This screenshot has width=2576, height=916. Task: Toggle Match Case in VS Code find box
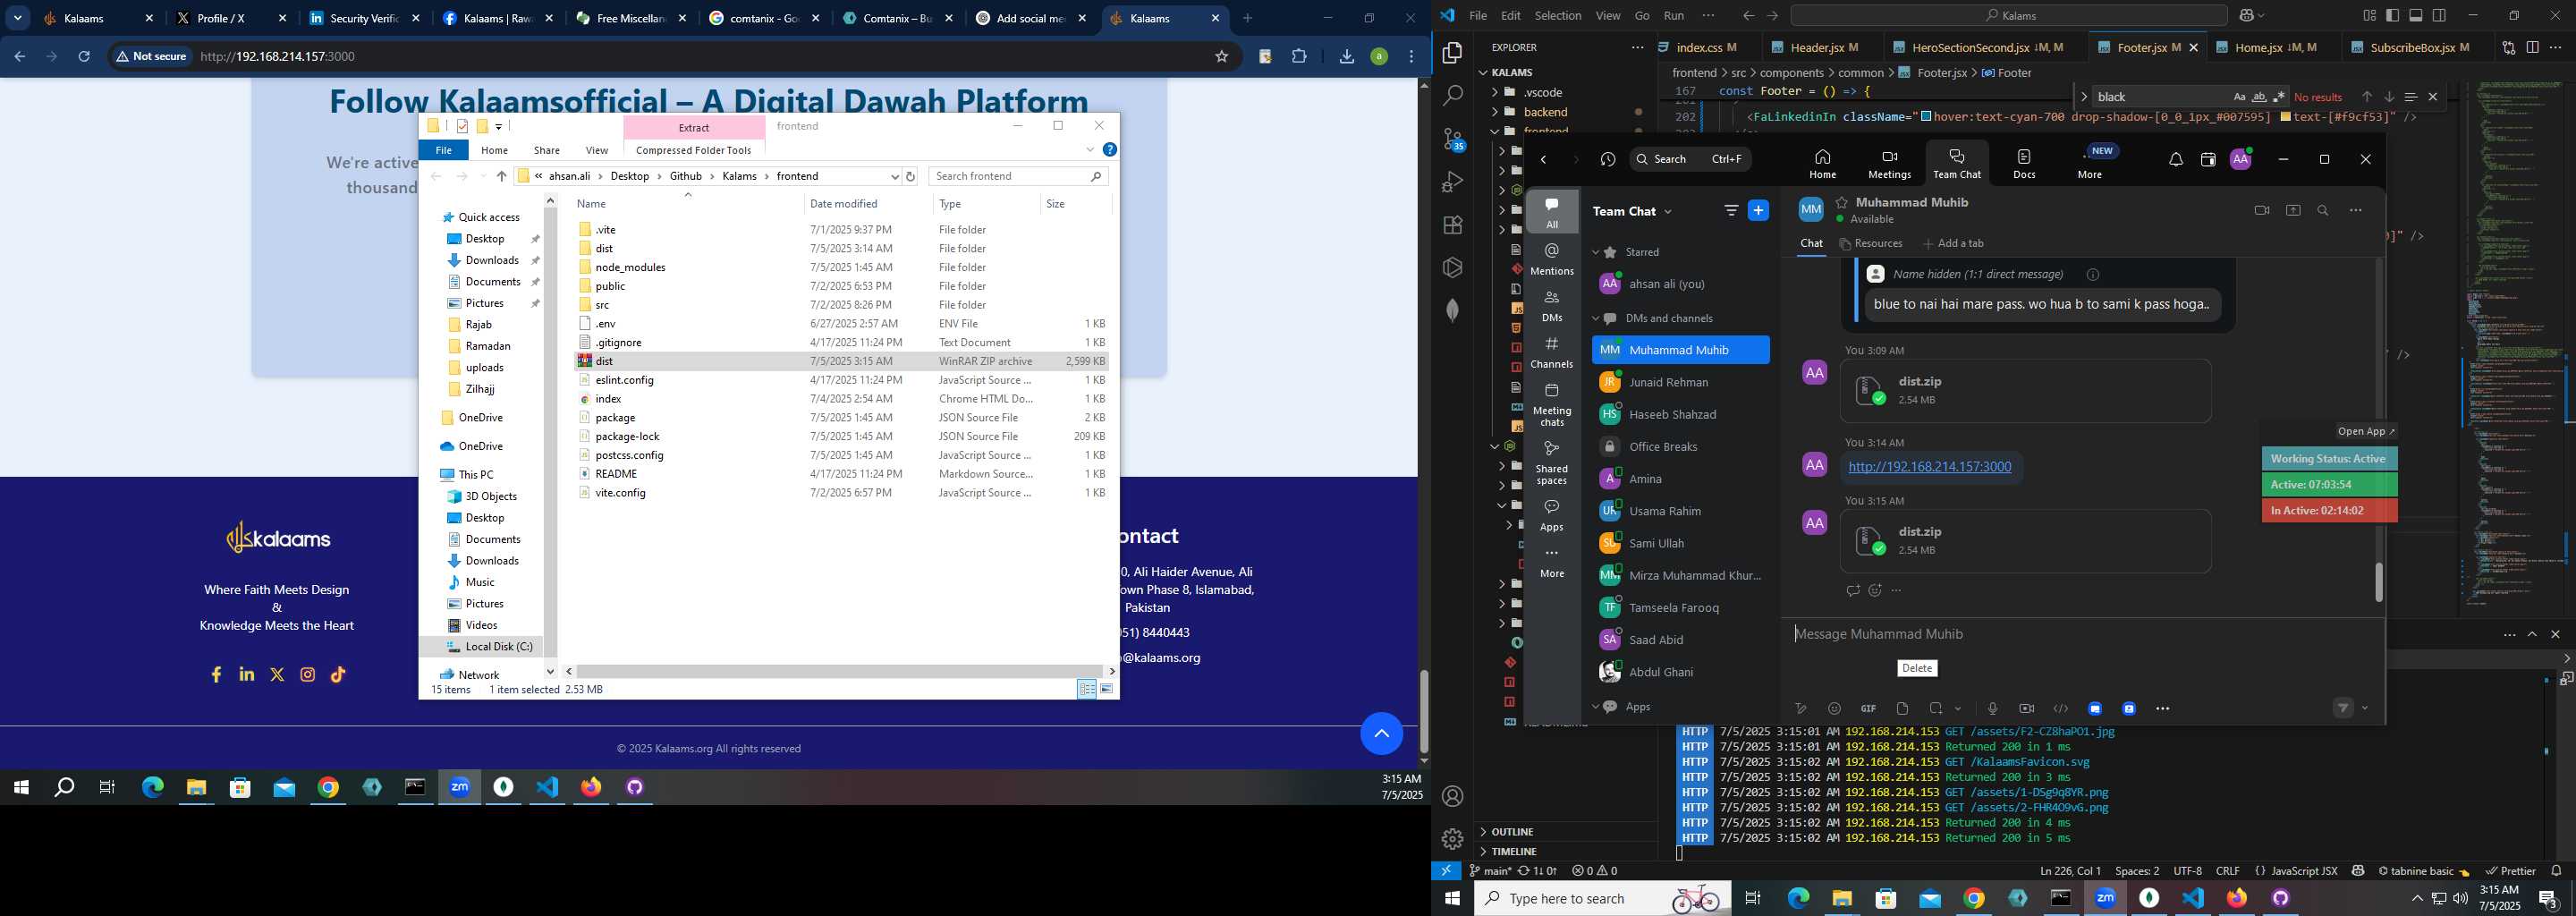(x=2239, y=97)
